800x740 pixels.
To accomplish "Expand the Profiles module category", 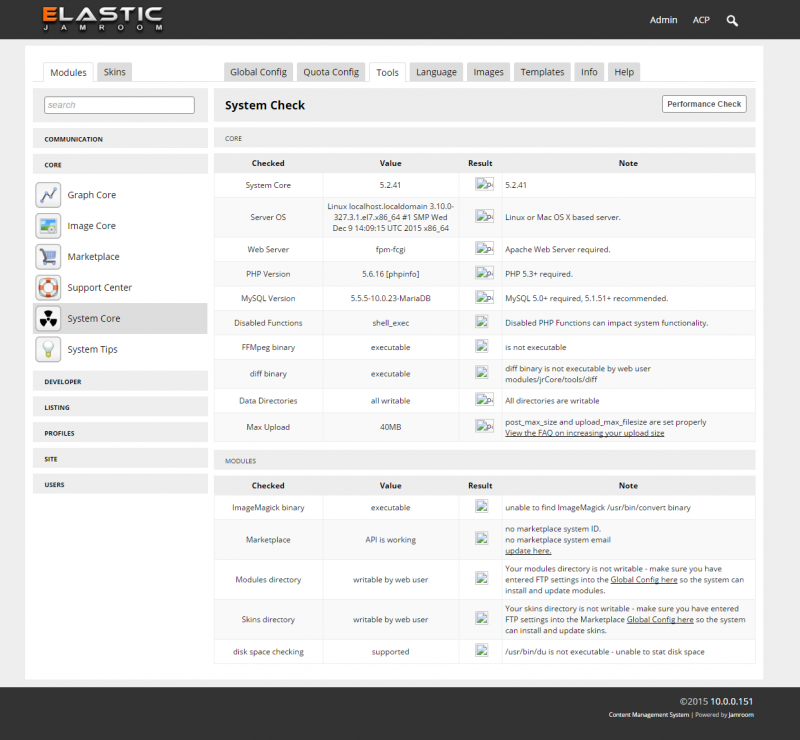I will pos(59,433).
